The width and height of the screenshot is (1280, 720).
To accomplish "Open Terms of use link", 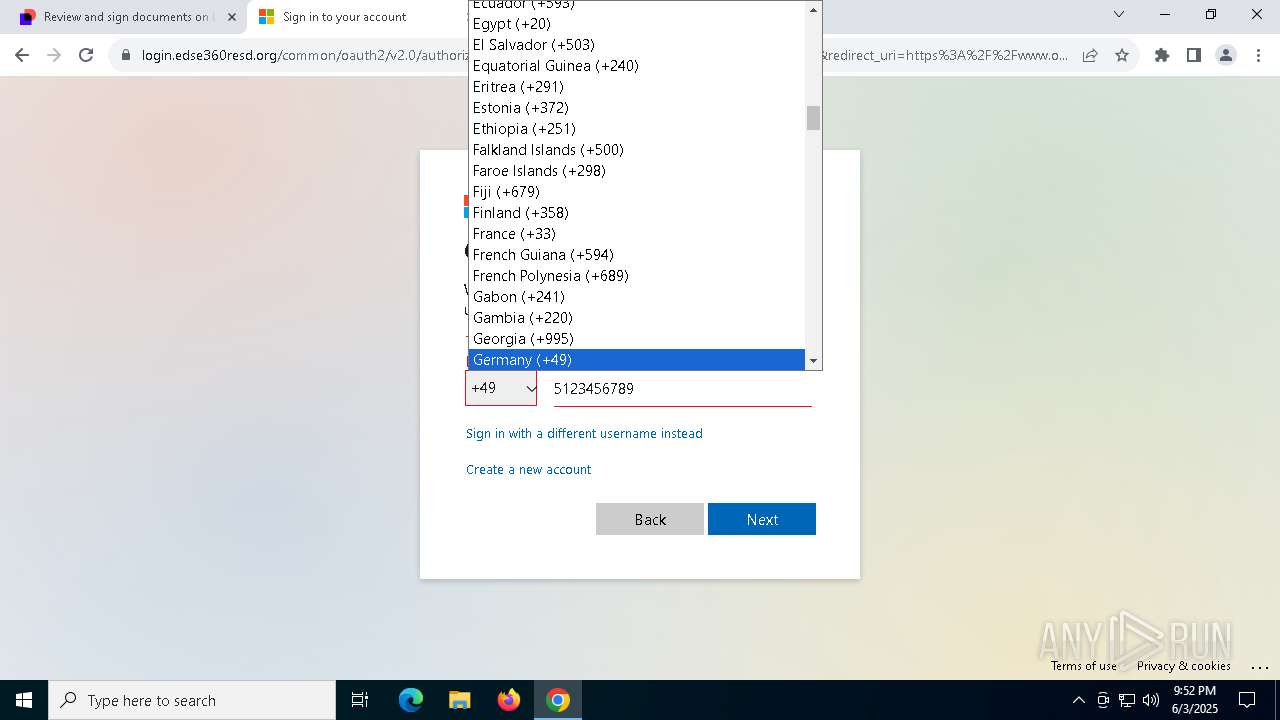I will coord(1084,666).
